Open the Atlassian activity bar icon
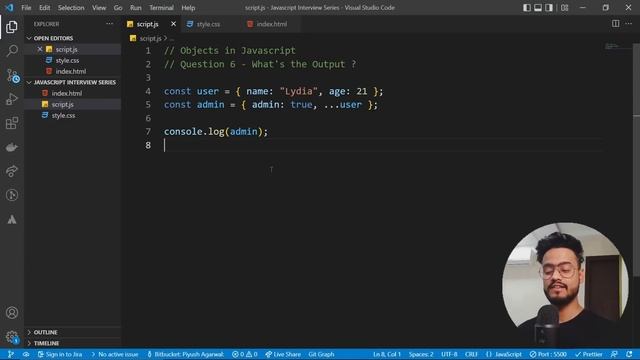 pyautogui.click(x=12, y=220)
